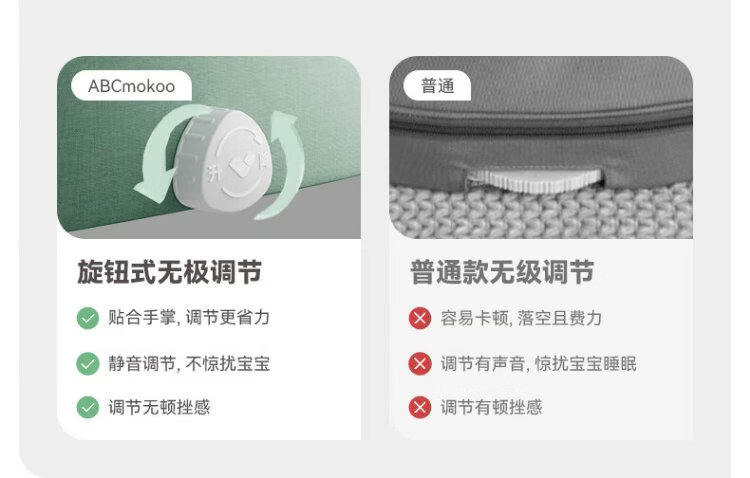Open the green knob product image

click(209, 147)
